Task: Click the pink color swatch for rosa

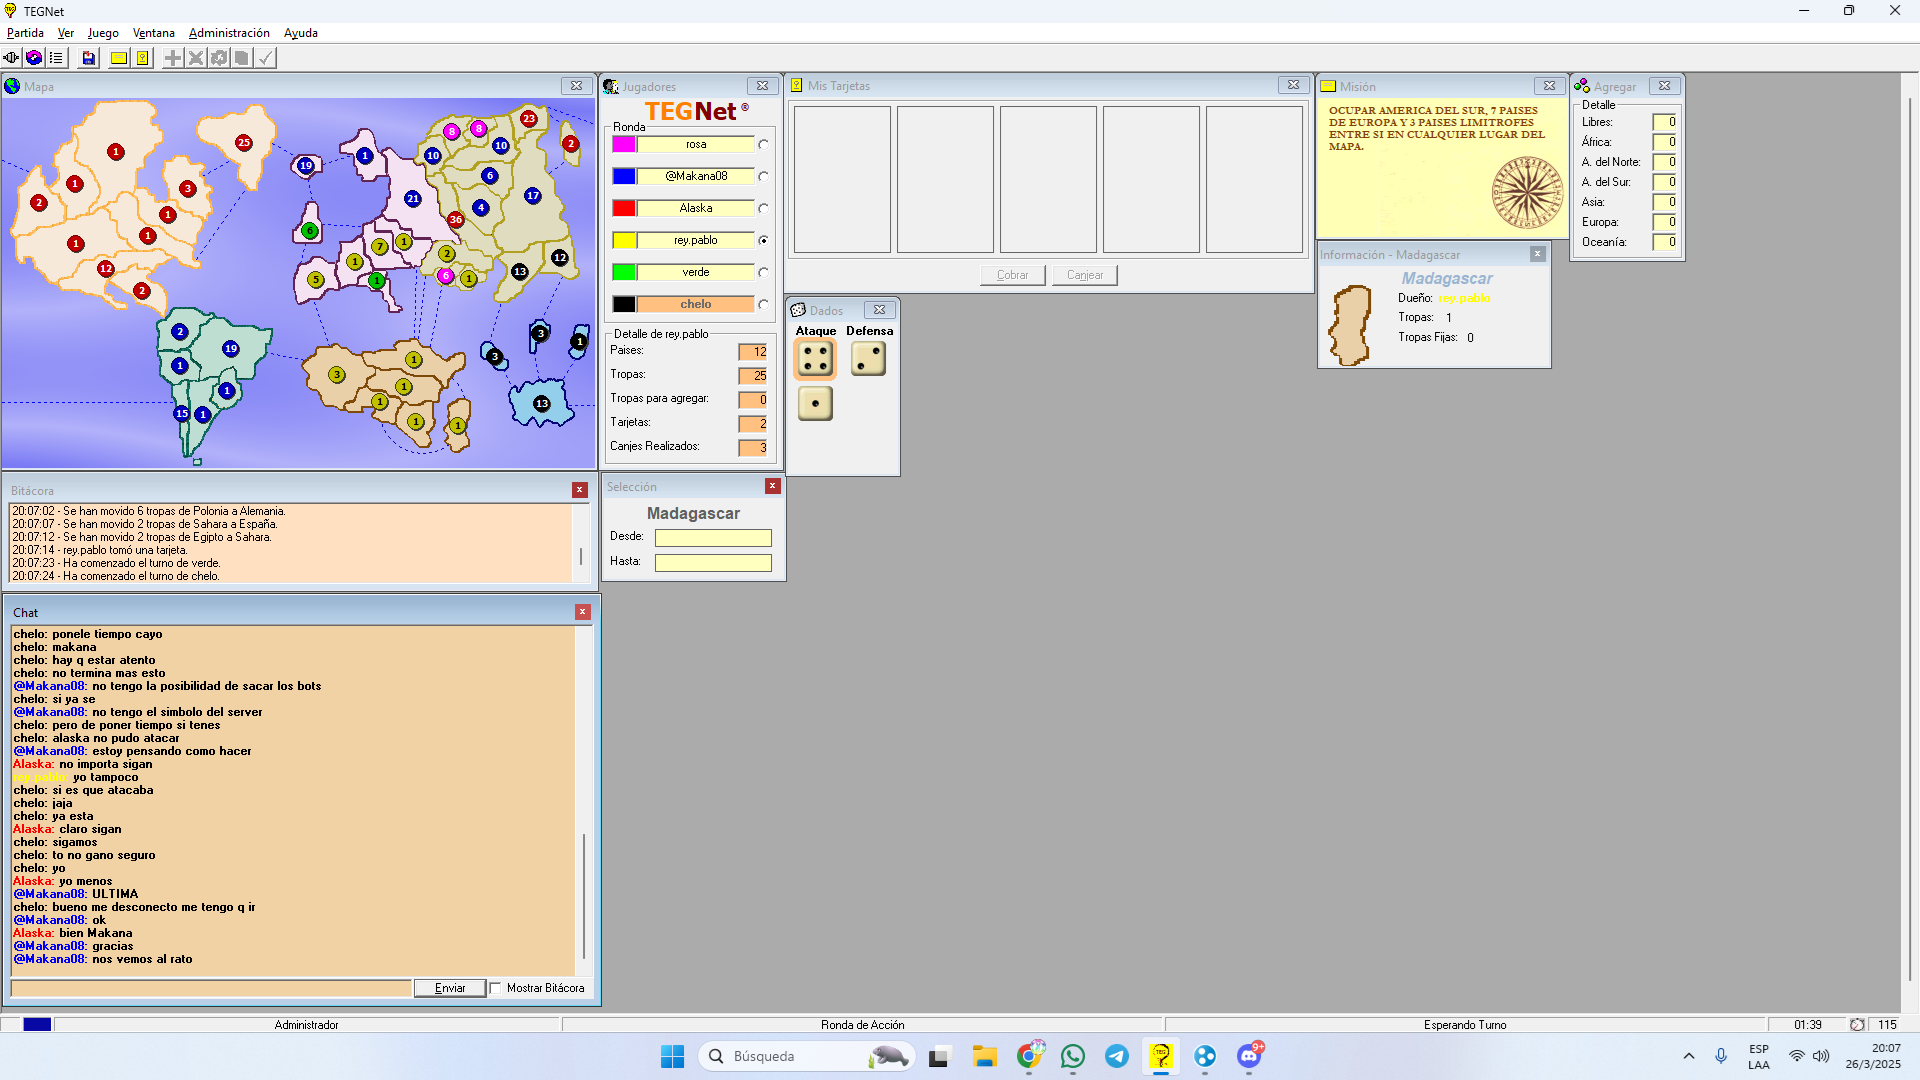Action: point(624,145)
